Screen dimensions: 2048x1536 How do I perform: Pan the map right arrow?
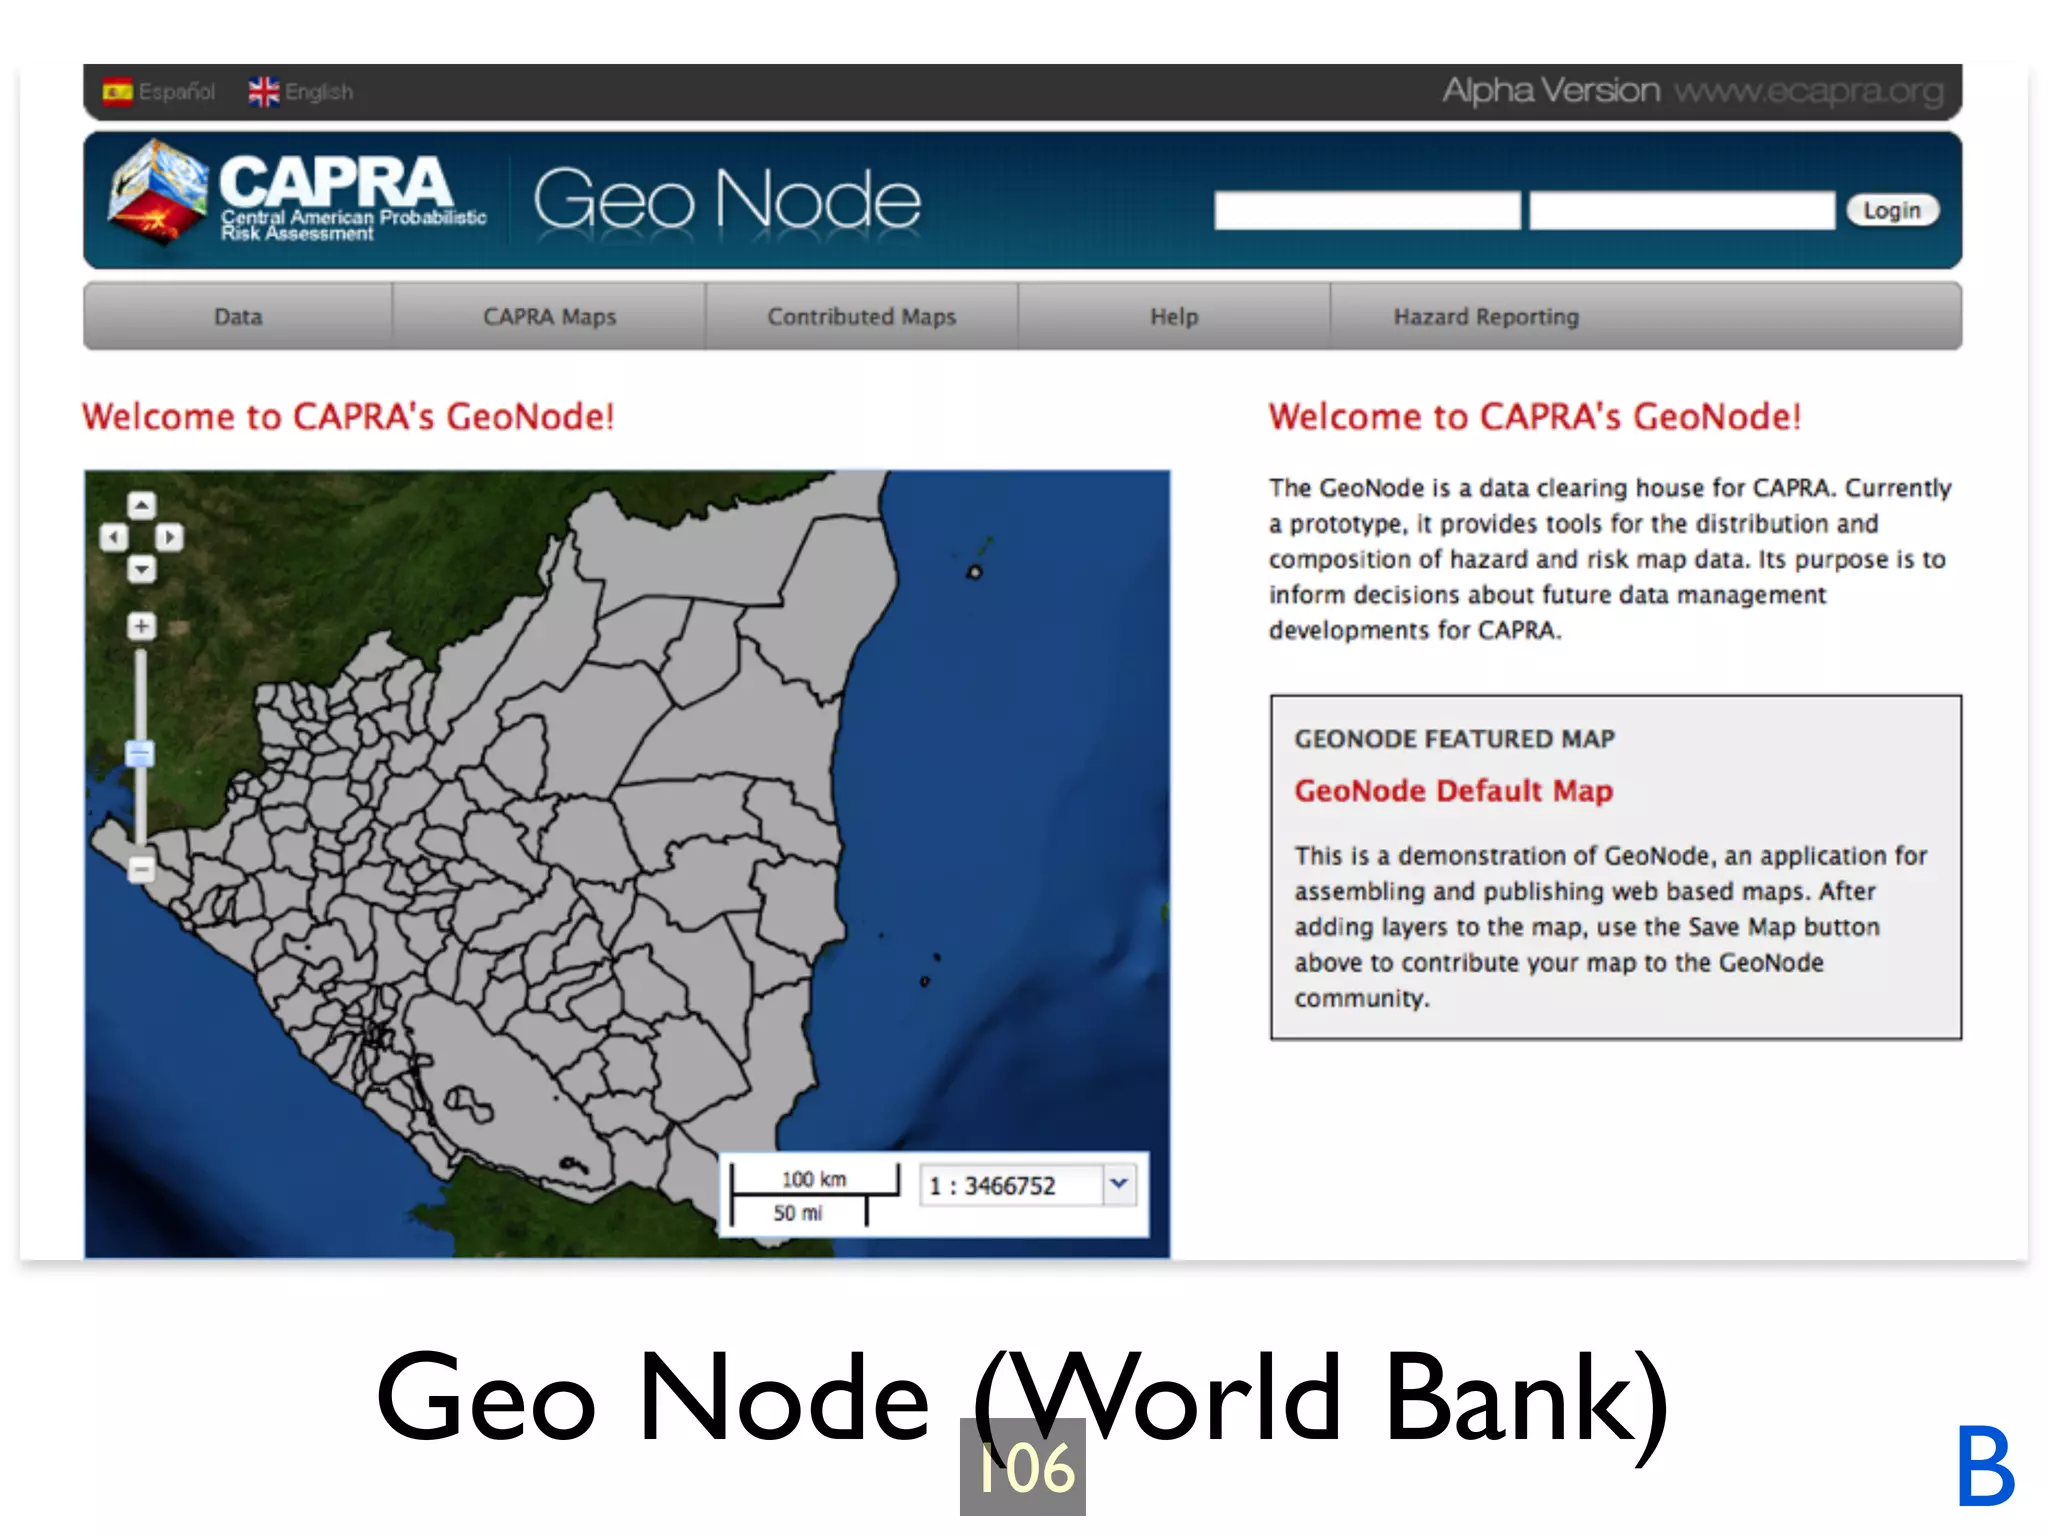tap(169, 538)
